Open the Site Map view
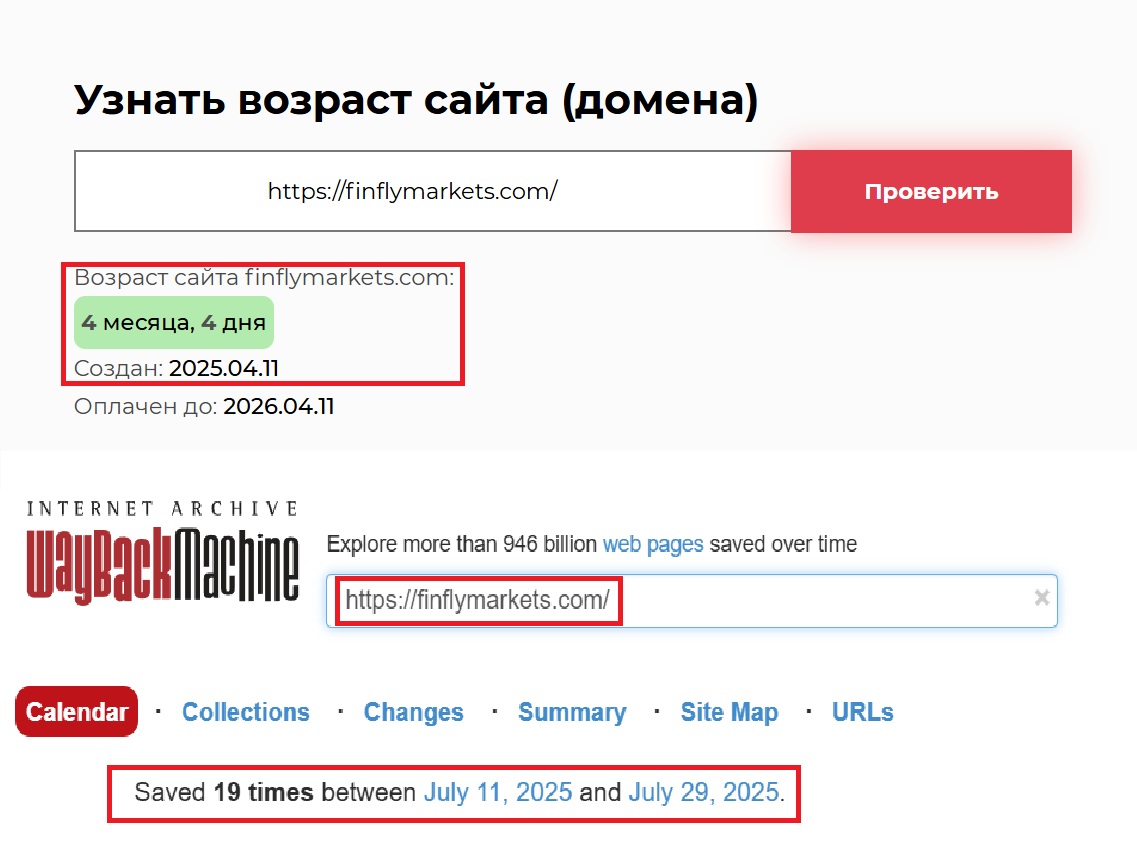The height and width of the screenshot is (856, 1137). point(729,712)
